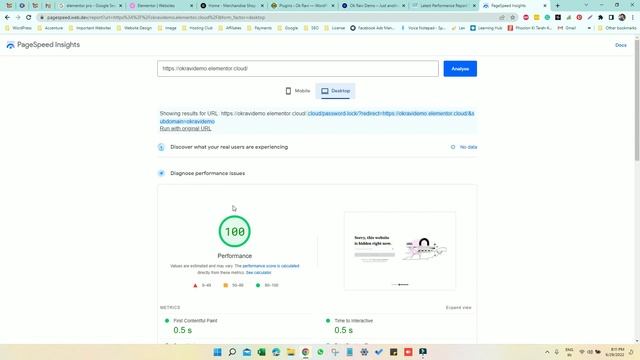Click the blue checkmark To Do taskbar icon
640x360 pixels.
click(x=379, y=352)
